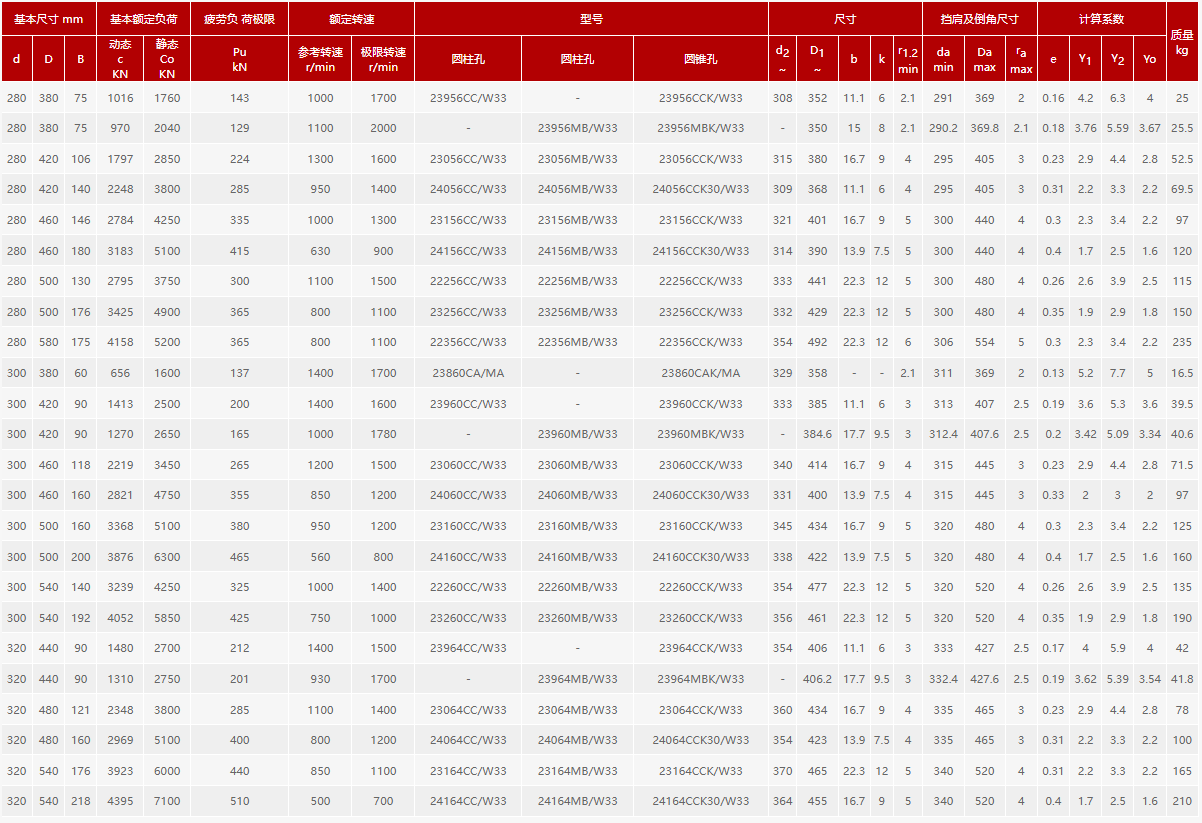The width and height of the screenshot is (1202, 823).
Task: Open the 22256CC/W33 model entry
Action: 468,281
